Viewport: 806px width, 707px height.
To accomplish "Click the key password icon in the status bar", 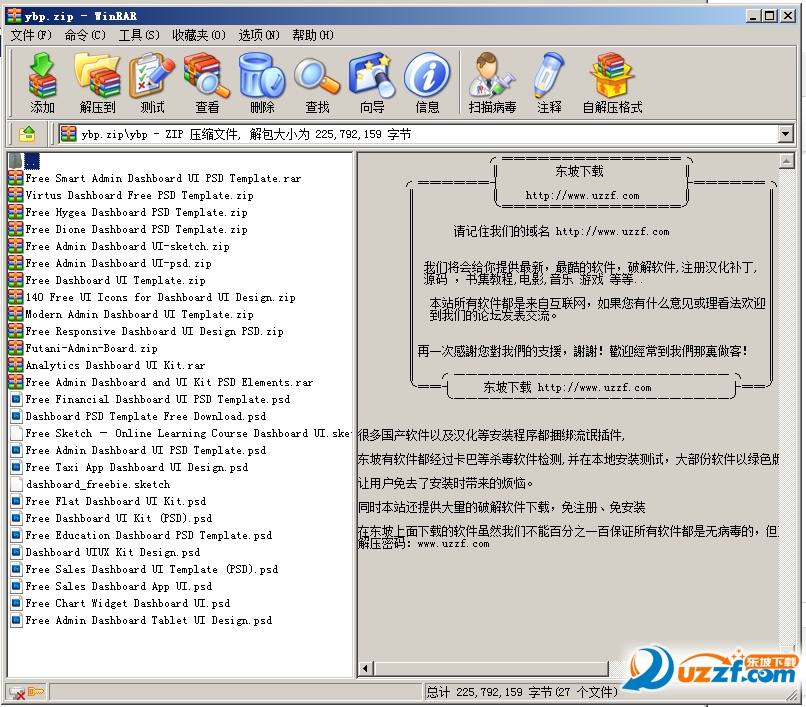I will click(36, 692).
